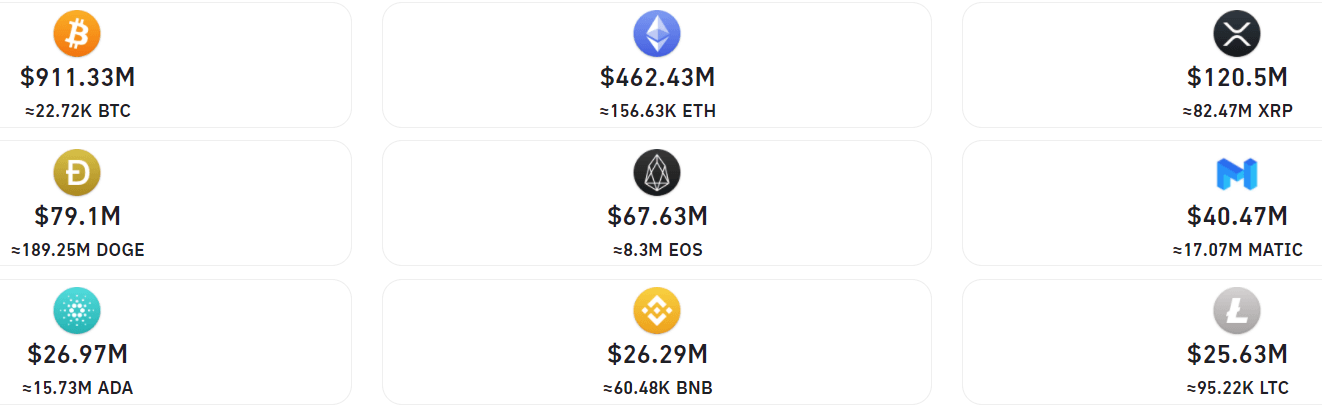The height and width of the screenshot is (416, 1322).
Task: Click the ≈17.07M MATIC label
Action: 1237,250
